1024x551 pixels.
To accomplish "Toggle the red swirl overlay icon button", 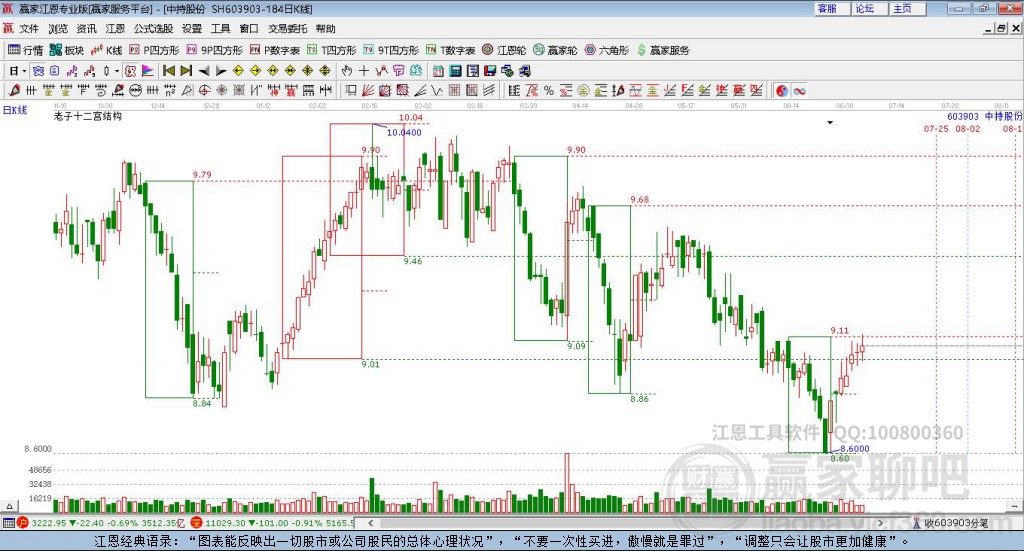I will [130, 71].
